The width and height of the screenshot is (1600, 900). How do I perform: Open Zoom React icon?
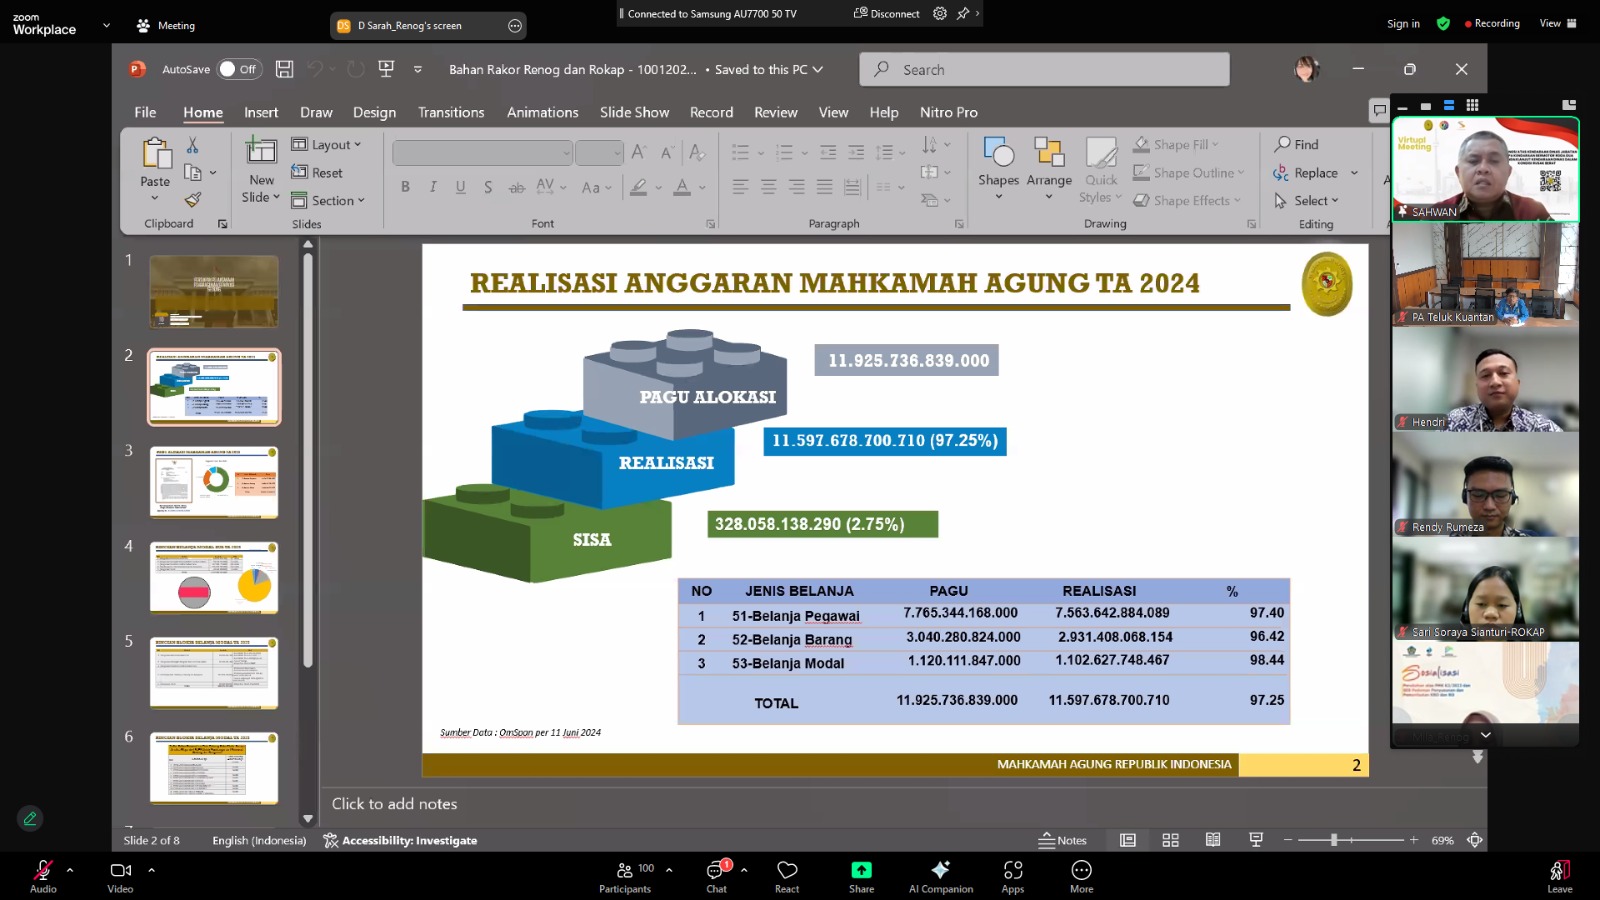click(787, 870)
